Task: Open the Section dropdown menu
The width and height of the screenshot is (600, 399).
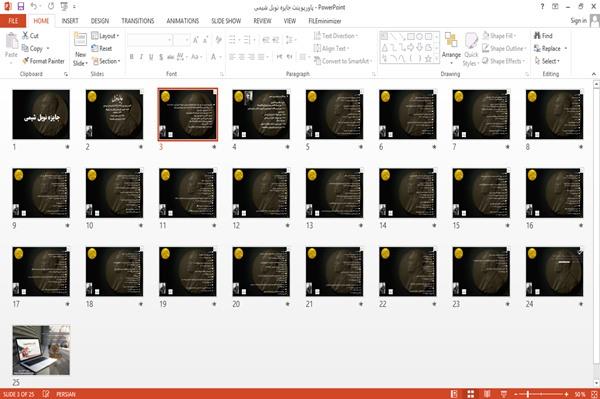Action: click(x=106, y=61)
